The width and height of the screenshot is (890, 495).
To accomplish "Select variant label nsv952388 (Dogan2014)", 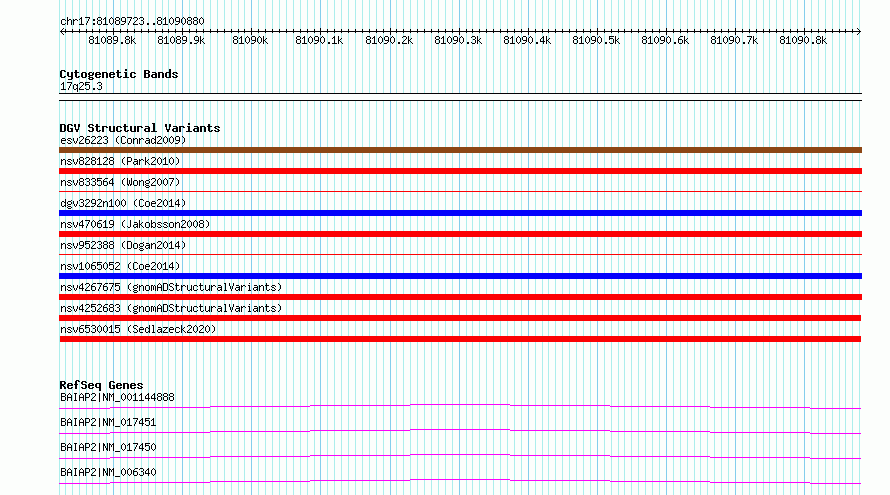I will (123, 245).
